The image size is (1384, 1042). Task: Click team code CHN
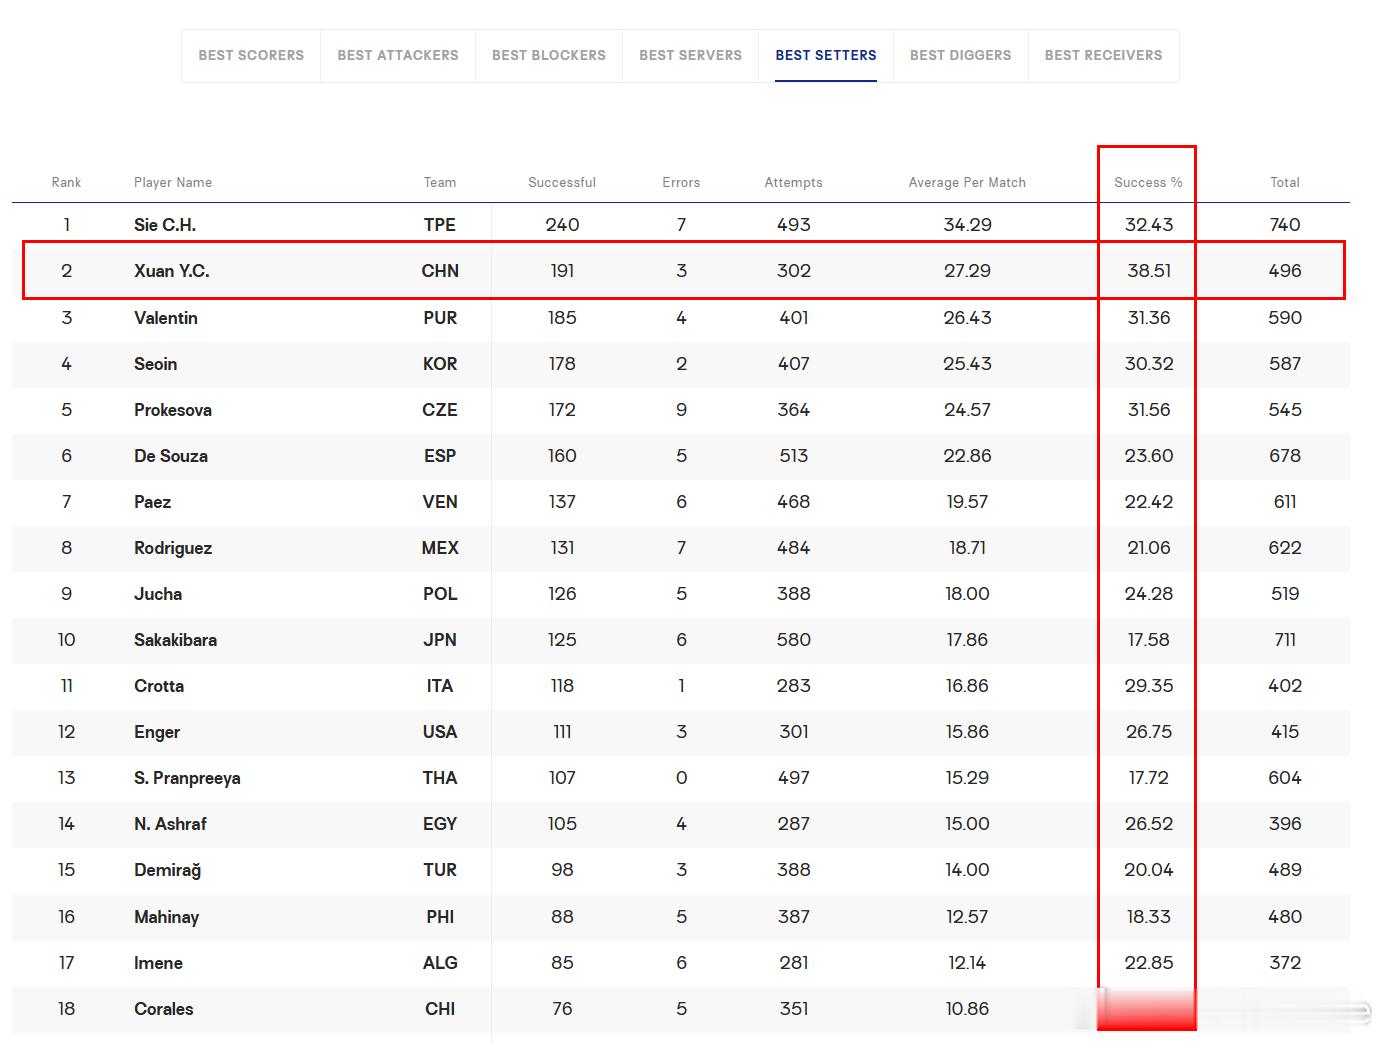pyautogui.click(x=440, y=271)
